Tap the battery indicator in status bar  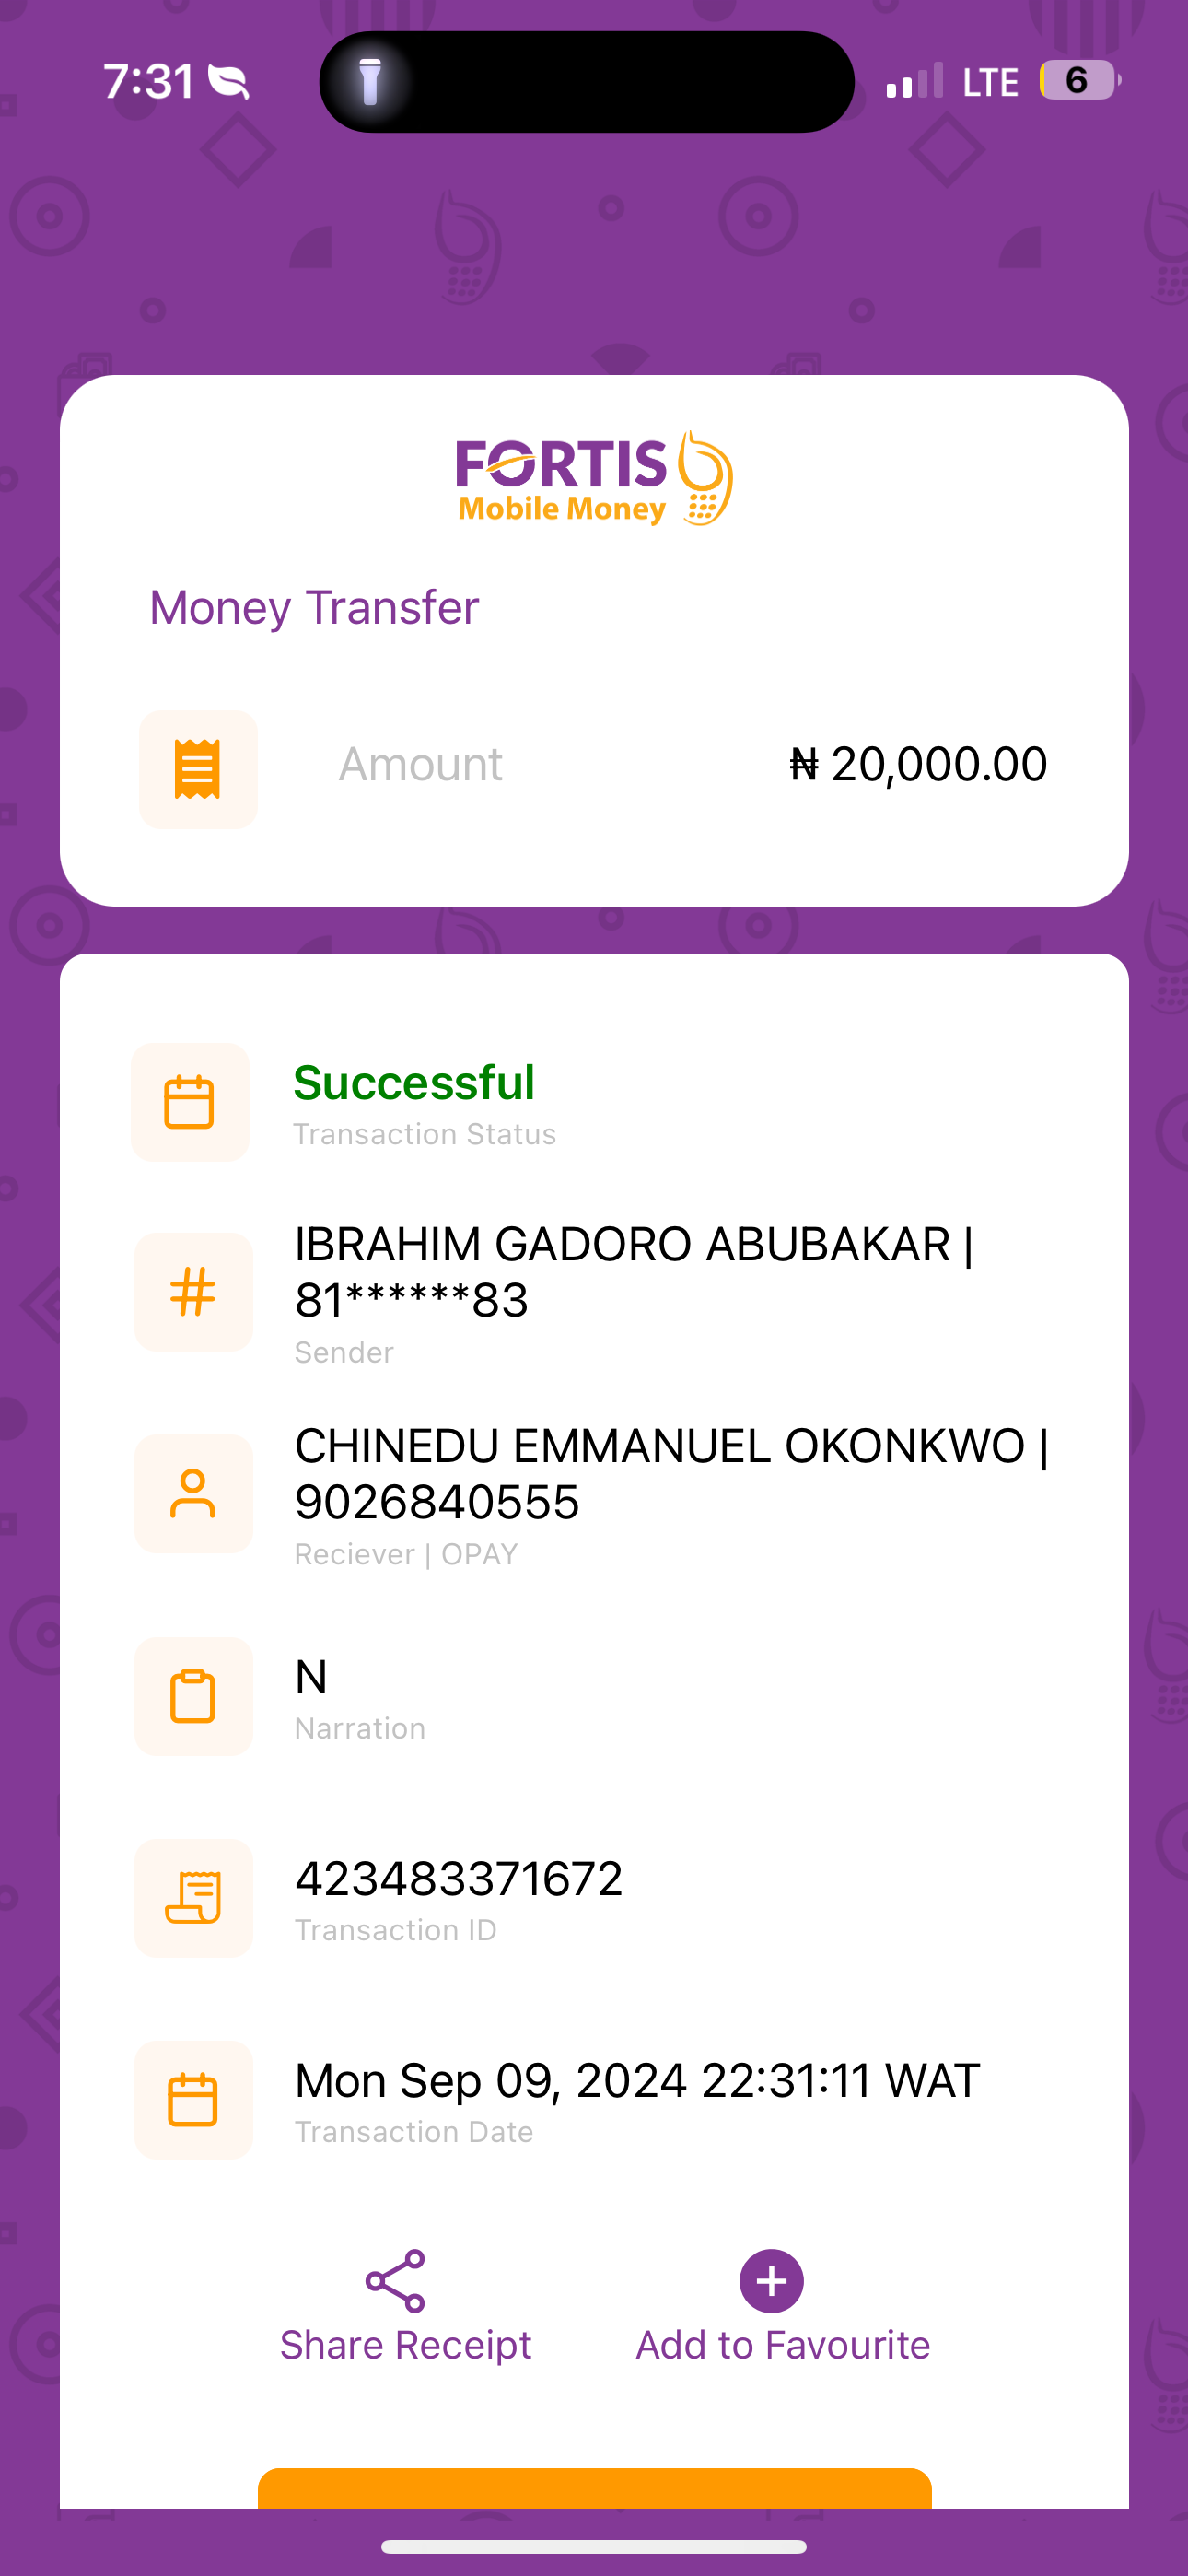tap(1078, 80)
